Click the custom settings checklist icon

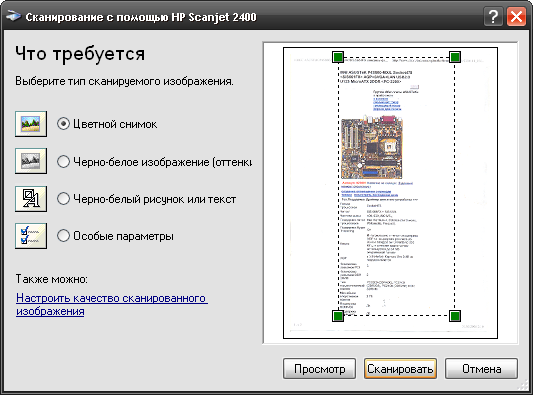(31, 236)
